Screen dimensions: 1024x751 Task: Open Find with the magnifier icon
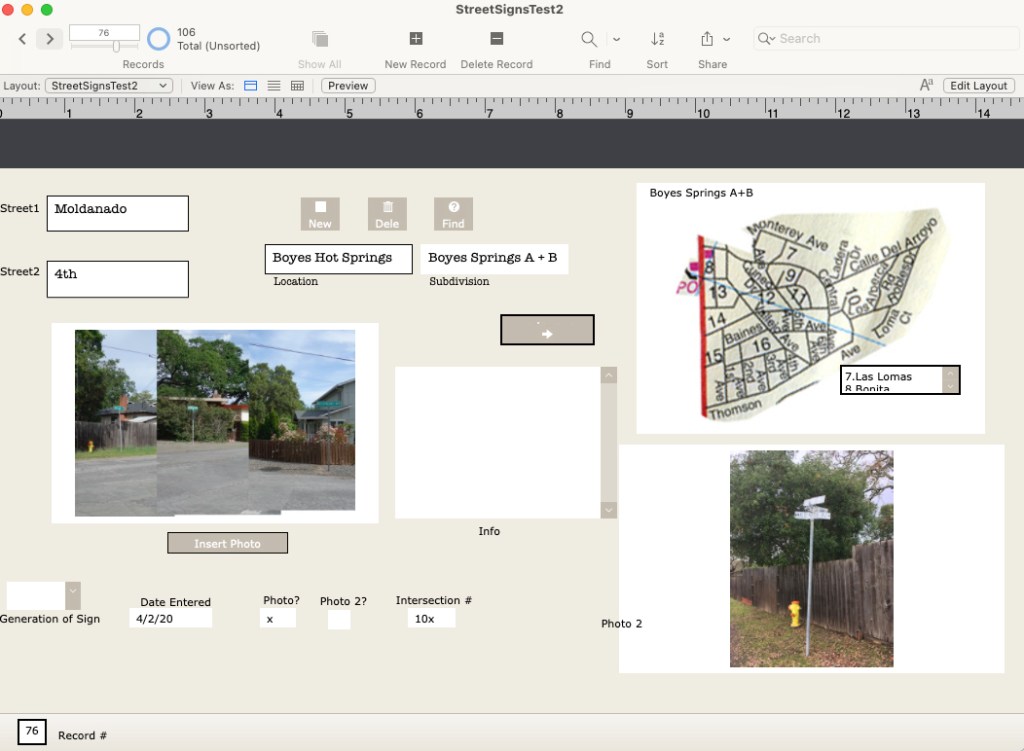tap(590, 39)
